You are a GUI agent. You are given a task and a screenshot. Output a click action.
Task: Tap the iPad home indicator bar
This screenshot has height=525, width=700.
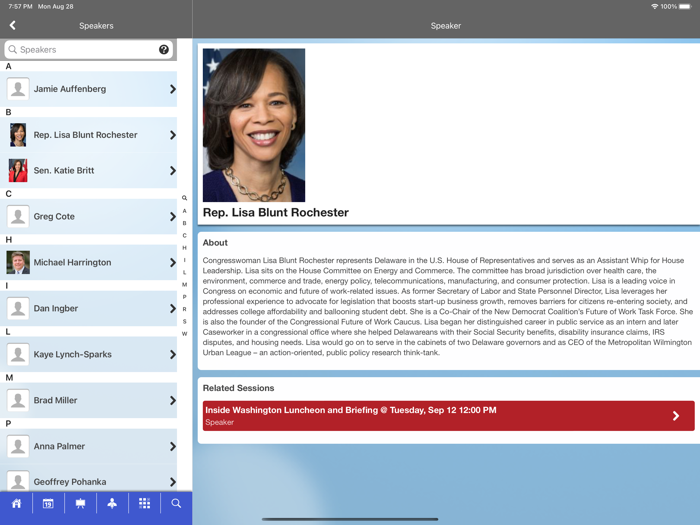coord(350,519)
